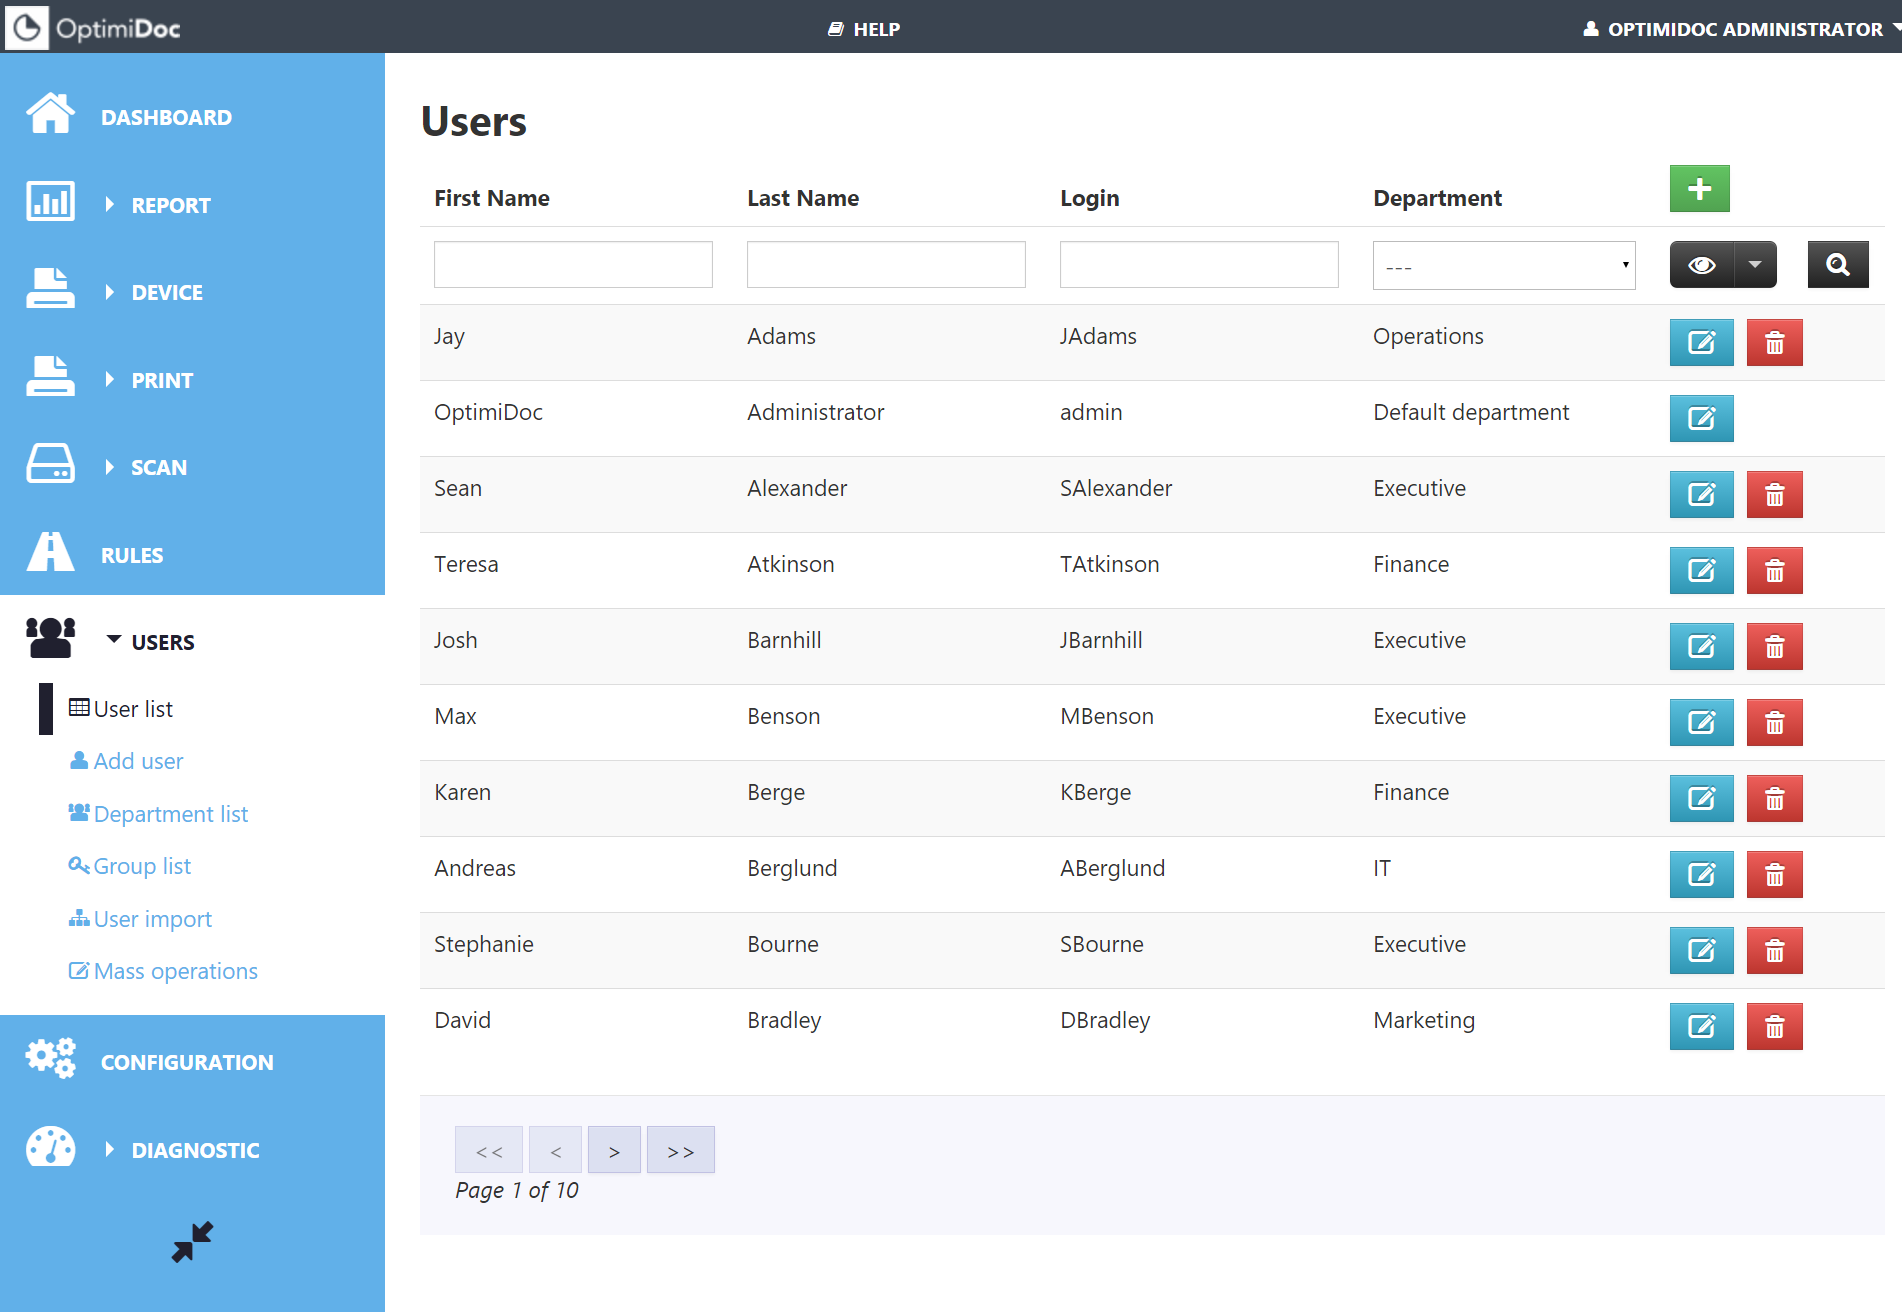This screenshot has height=1312, width=1902.
Task: Go to next page of users
Action: click(x=614, y=1151)
